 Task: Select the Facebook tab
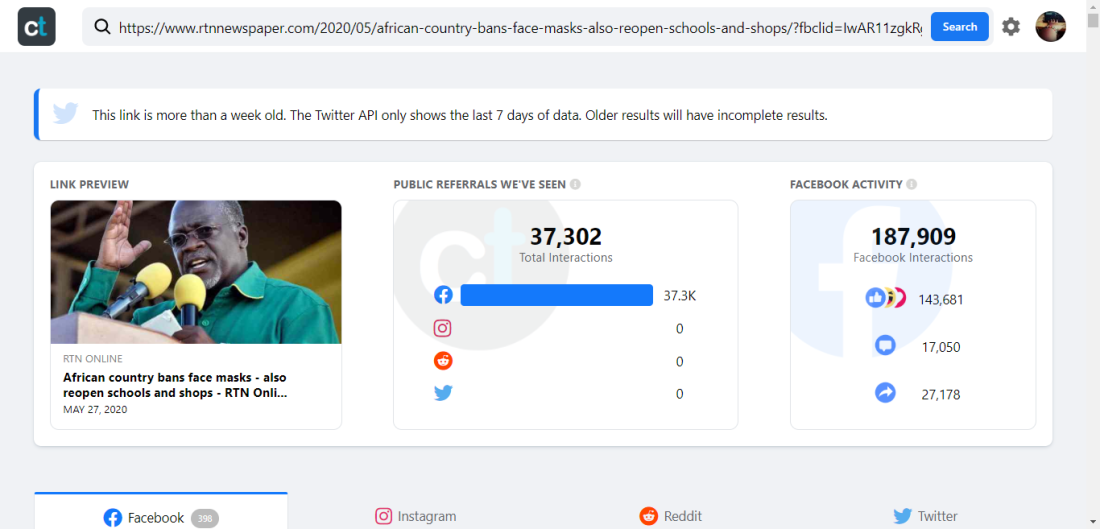tap(161, 516)
